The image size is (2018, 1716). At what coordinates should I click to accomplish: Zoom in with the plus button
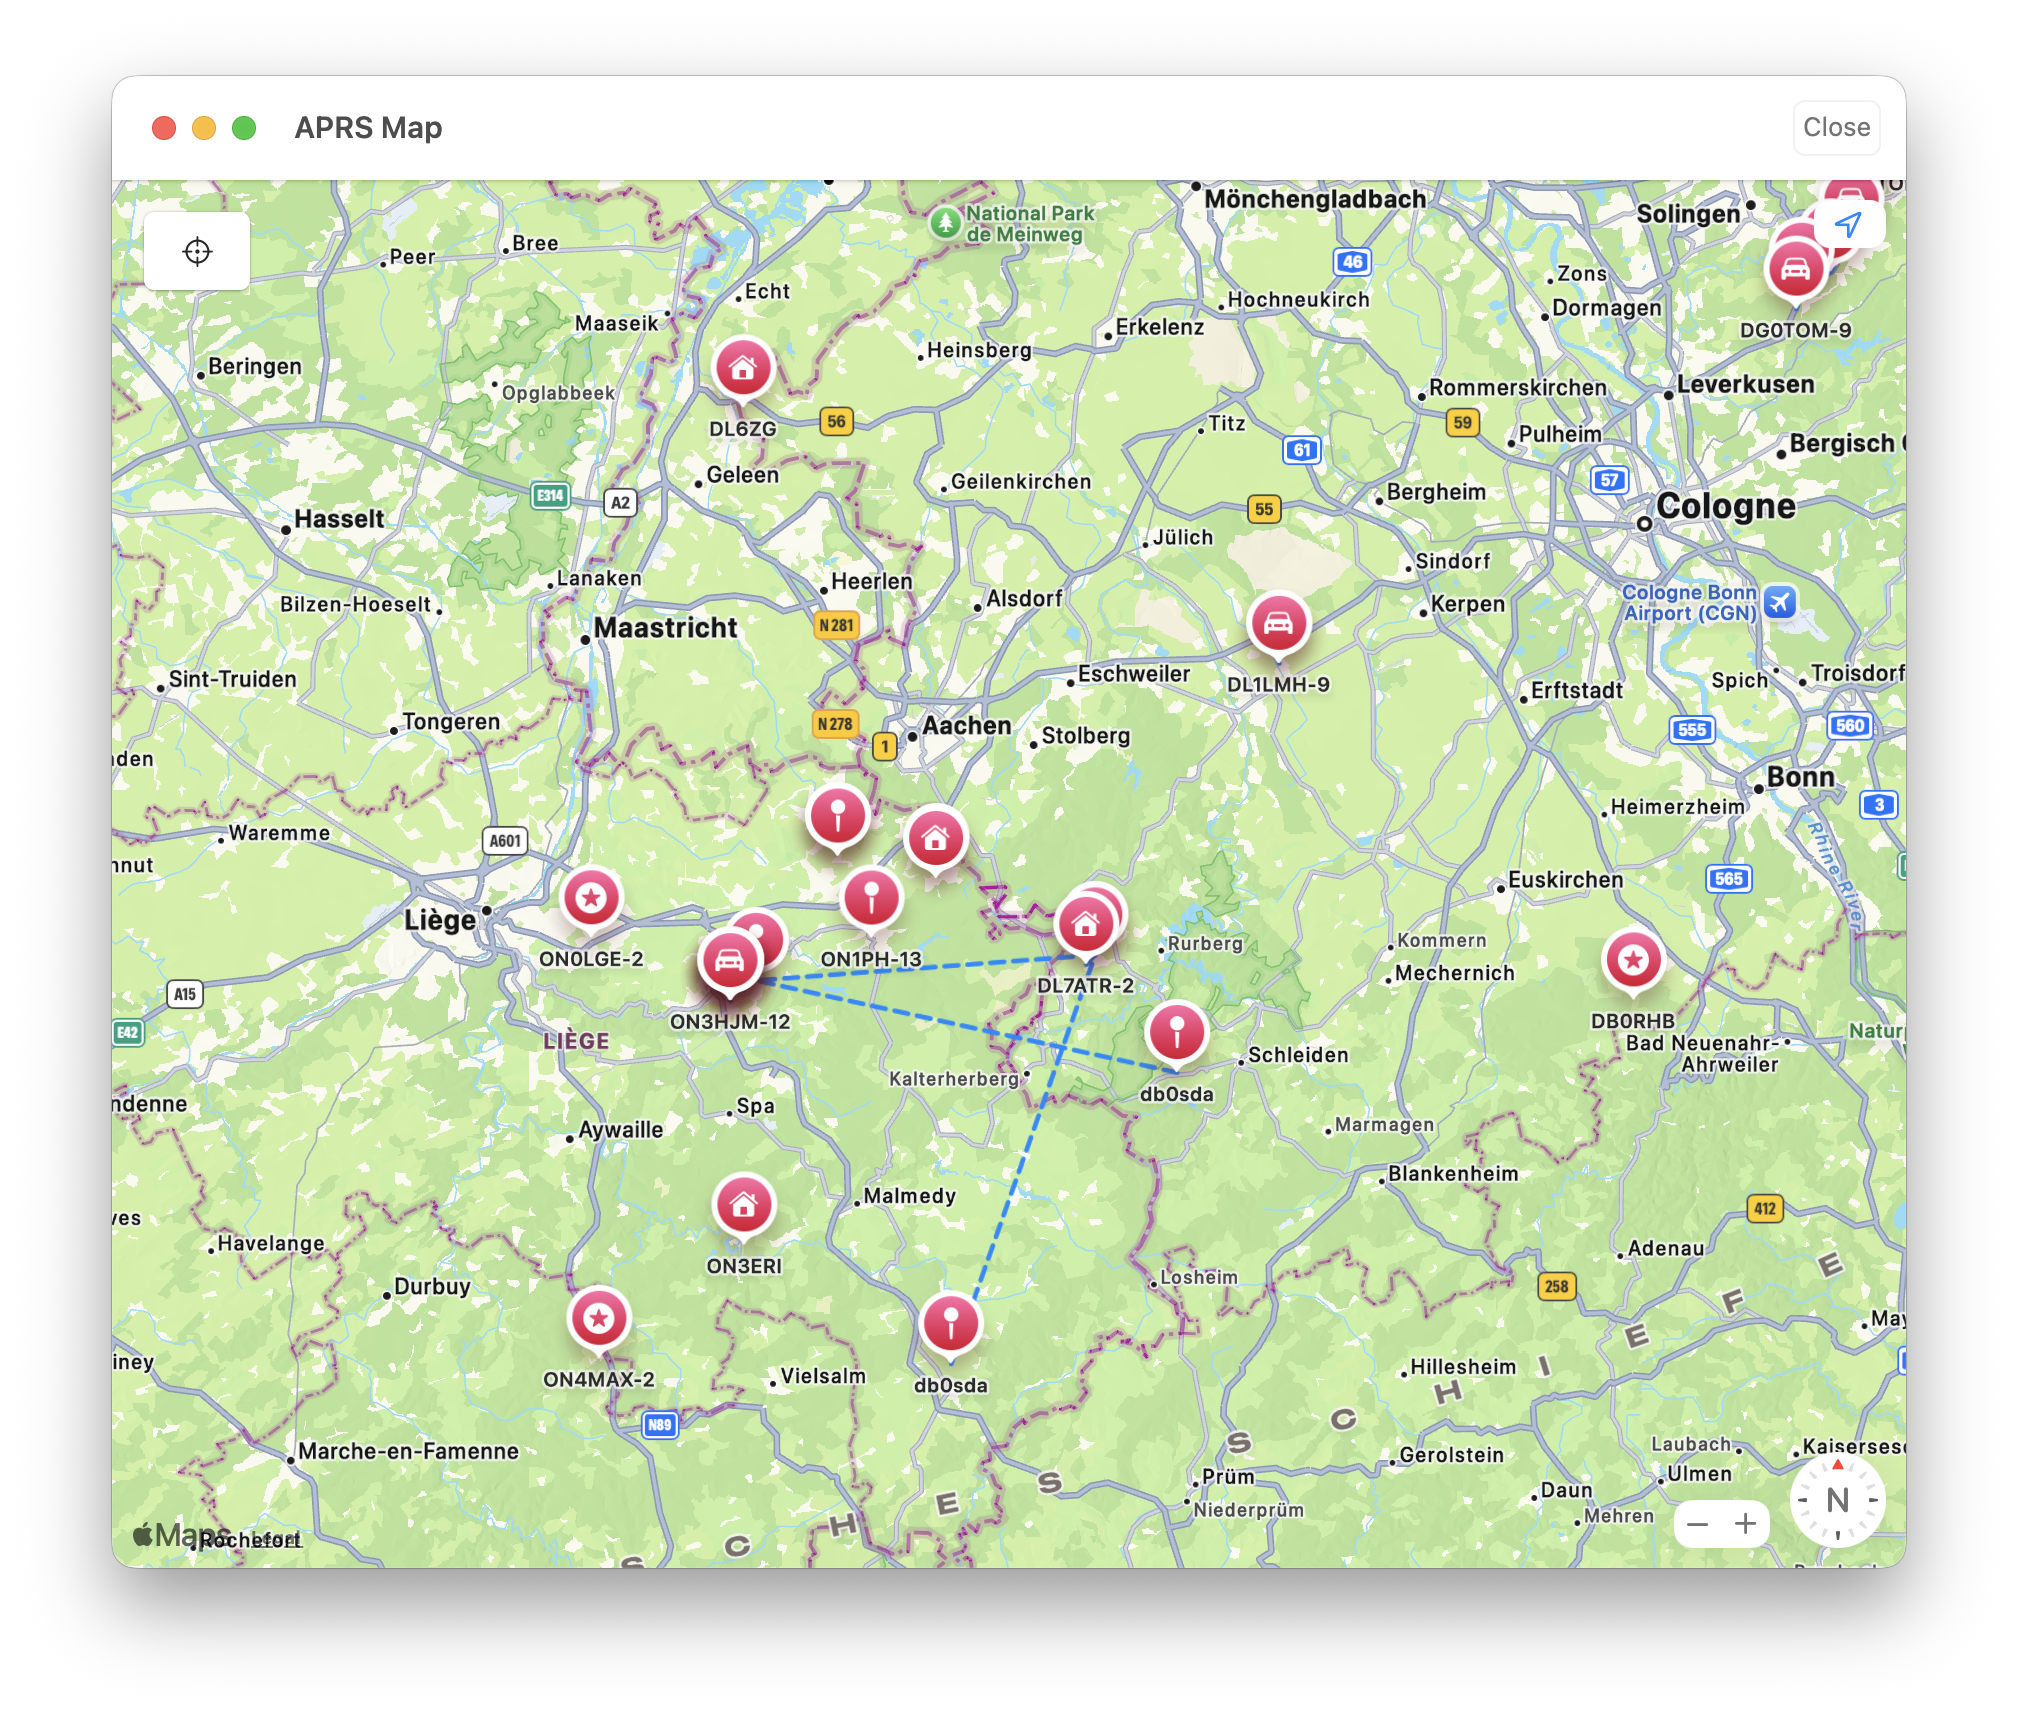(1746, 1525)
